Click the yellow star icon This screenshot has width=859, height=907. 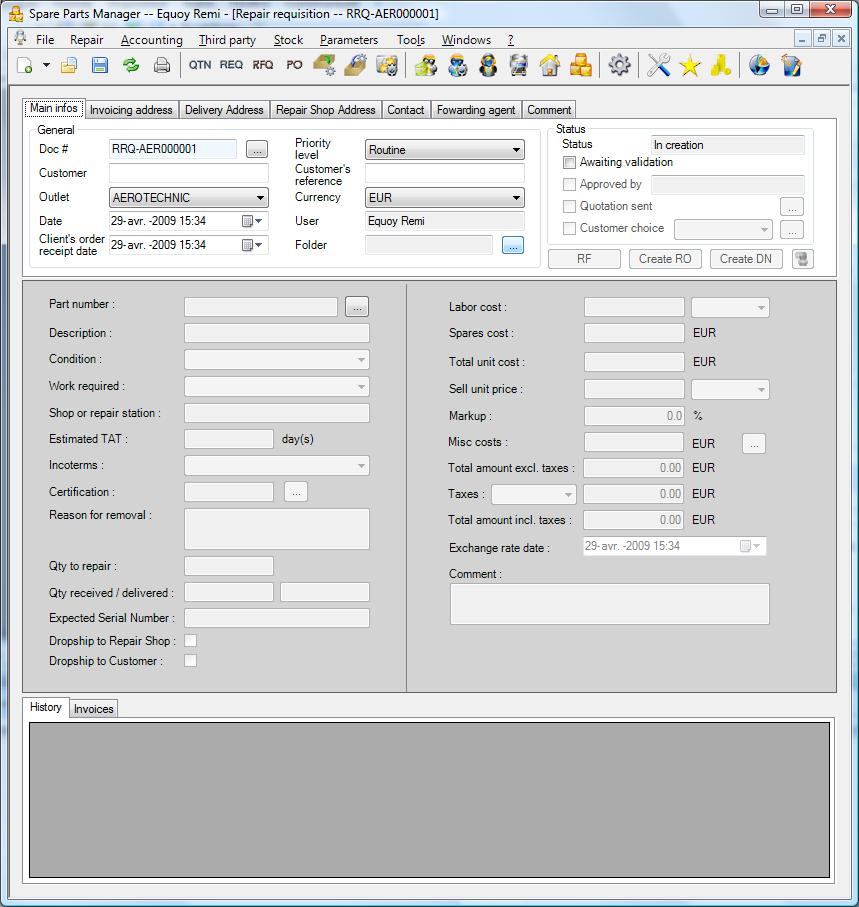(690, 65)
